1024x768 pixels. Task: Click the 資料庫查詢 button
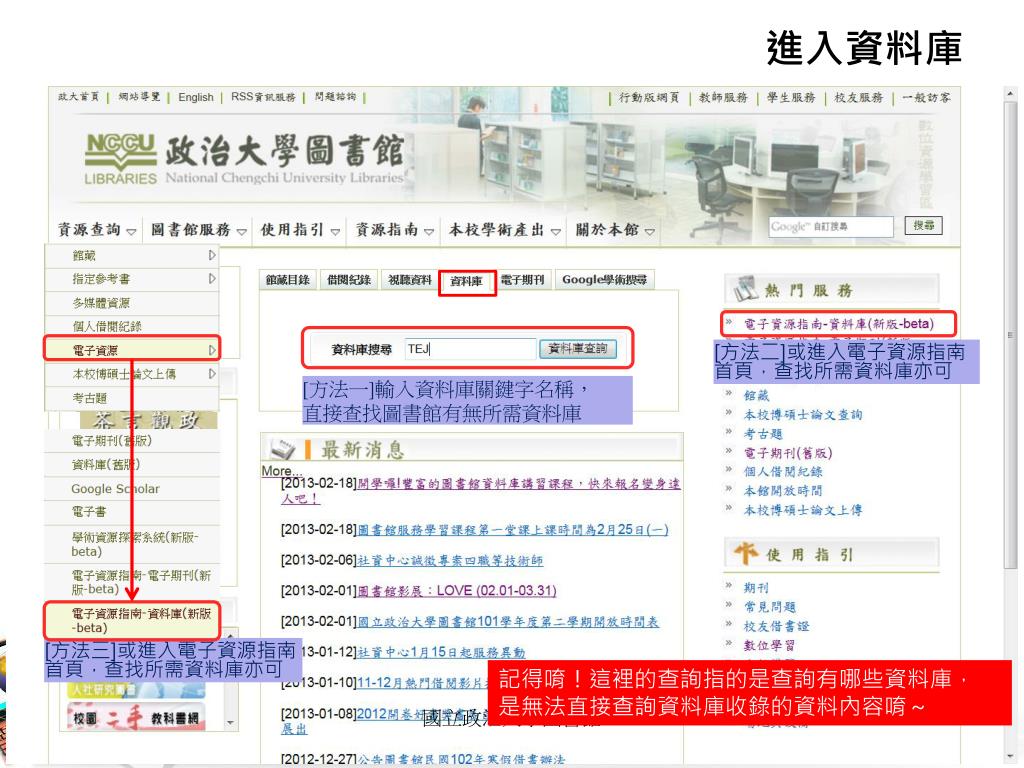click(578, 349)
